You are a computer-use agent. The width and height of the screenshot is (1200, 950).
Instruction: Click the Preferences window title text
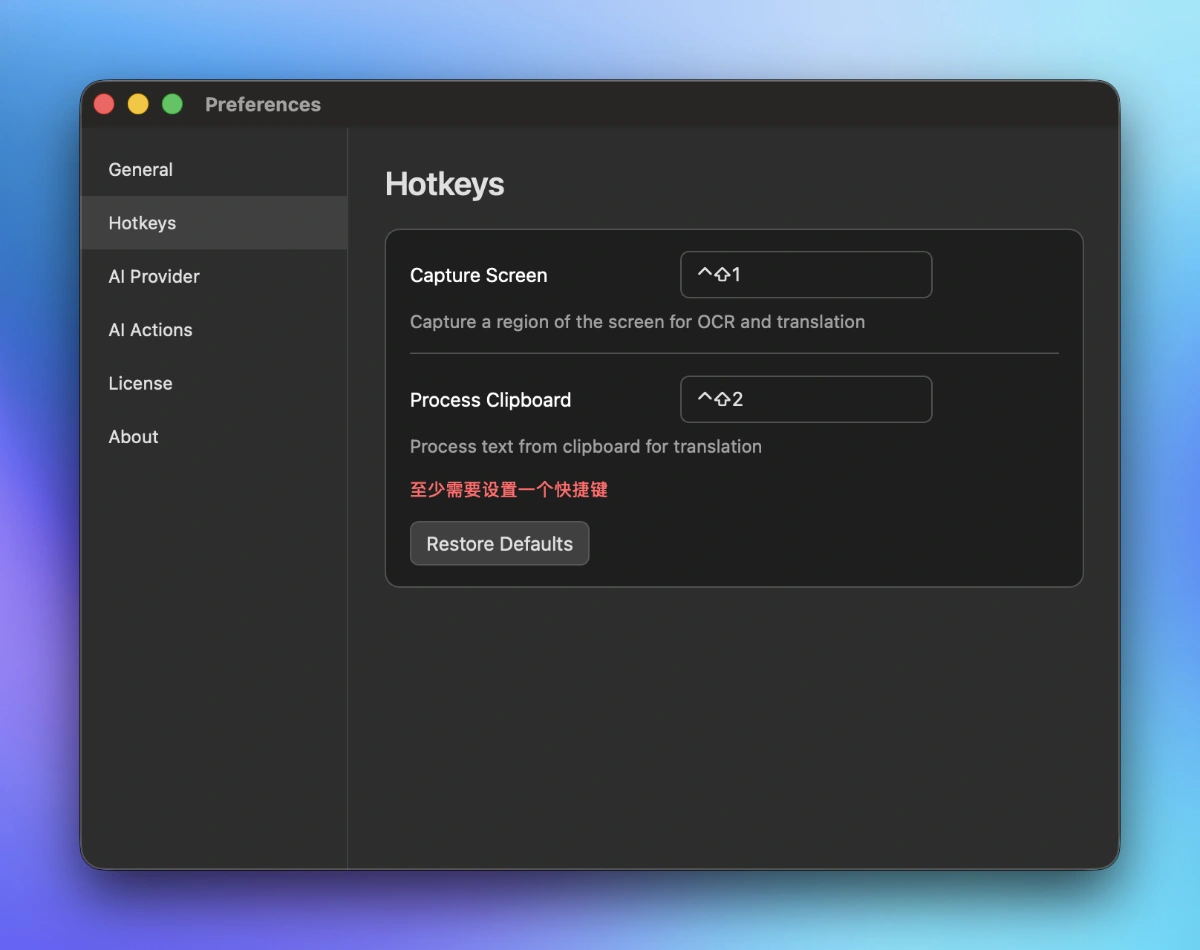pos(263,105)
